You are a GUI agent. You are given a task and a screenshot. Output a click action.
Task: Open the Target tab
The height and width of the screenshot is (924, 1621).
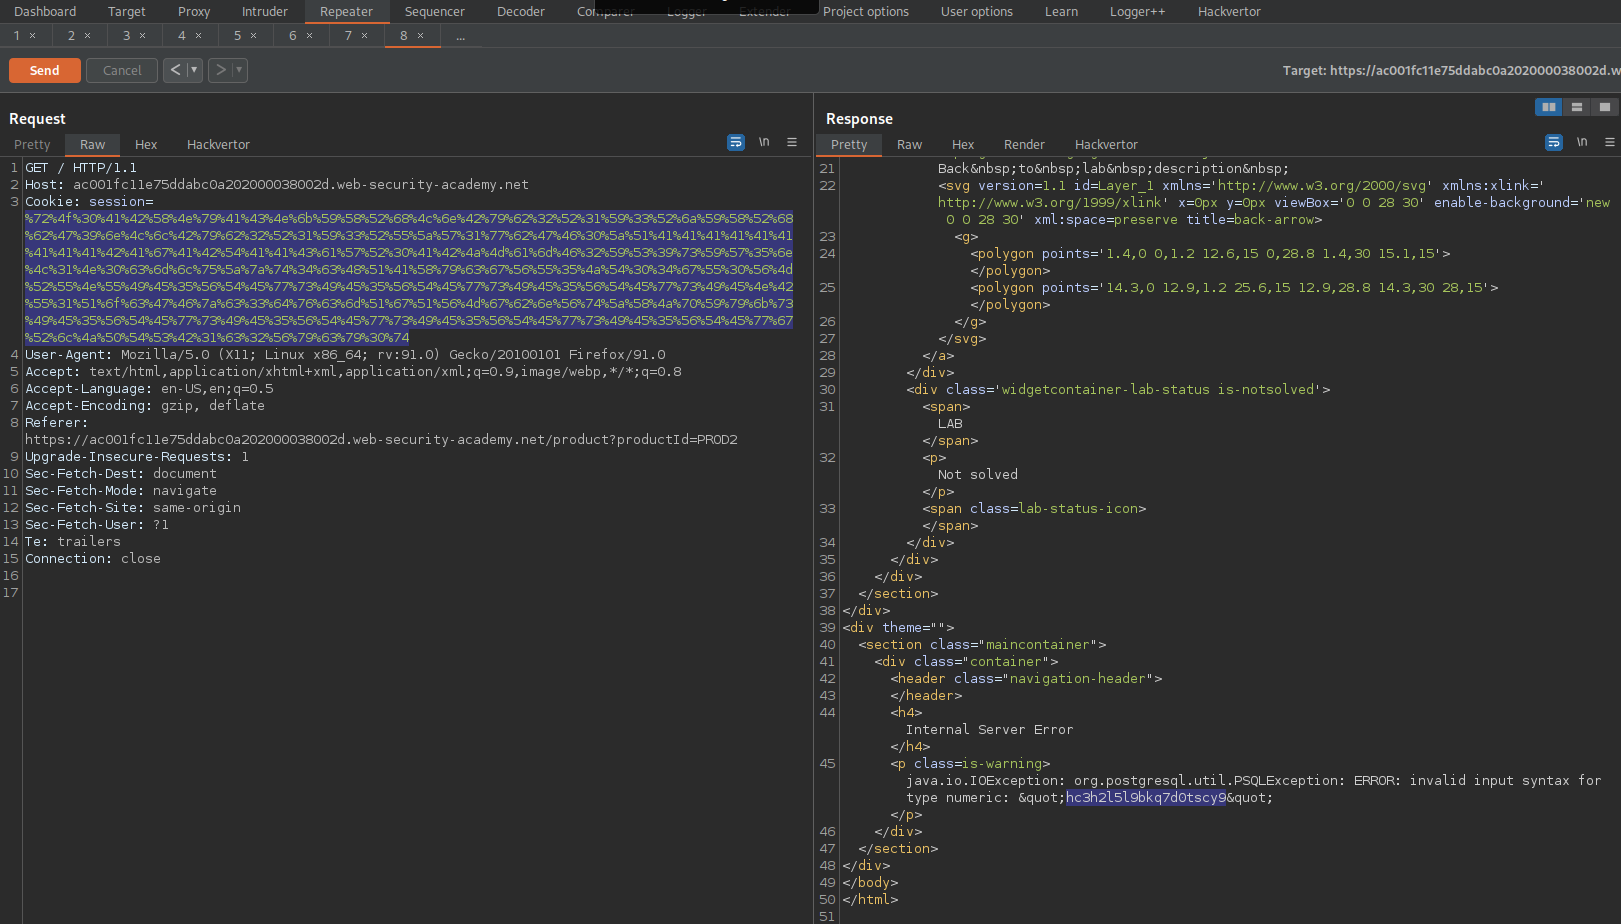127,12
